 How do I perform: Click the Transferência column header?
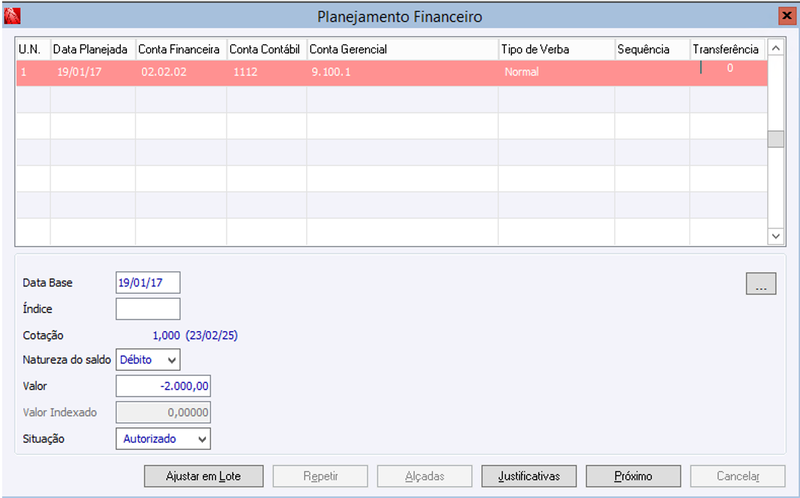pyautogui.click(x=728, y=49)
